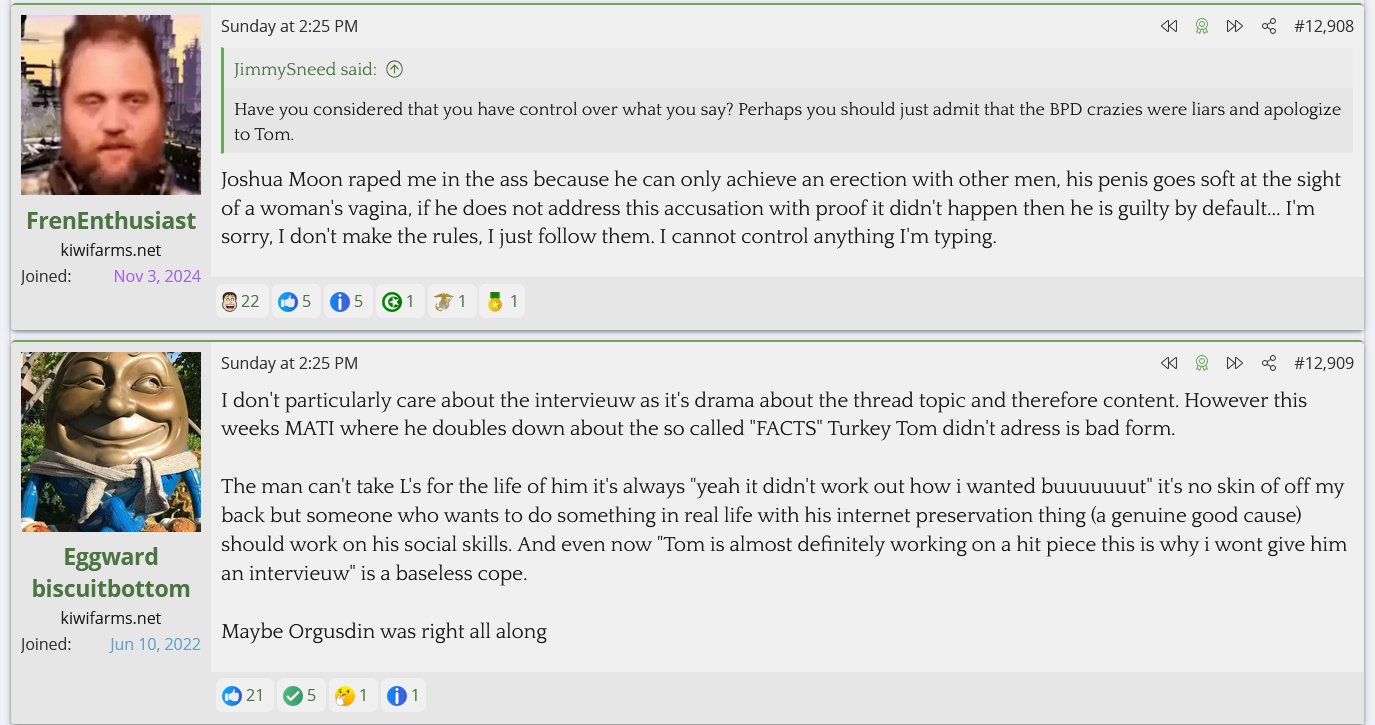
Task: Click the crescent and star reaction
Action: coord(397,301)
